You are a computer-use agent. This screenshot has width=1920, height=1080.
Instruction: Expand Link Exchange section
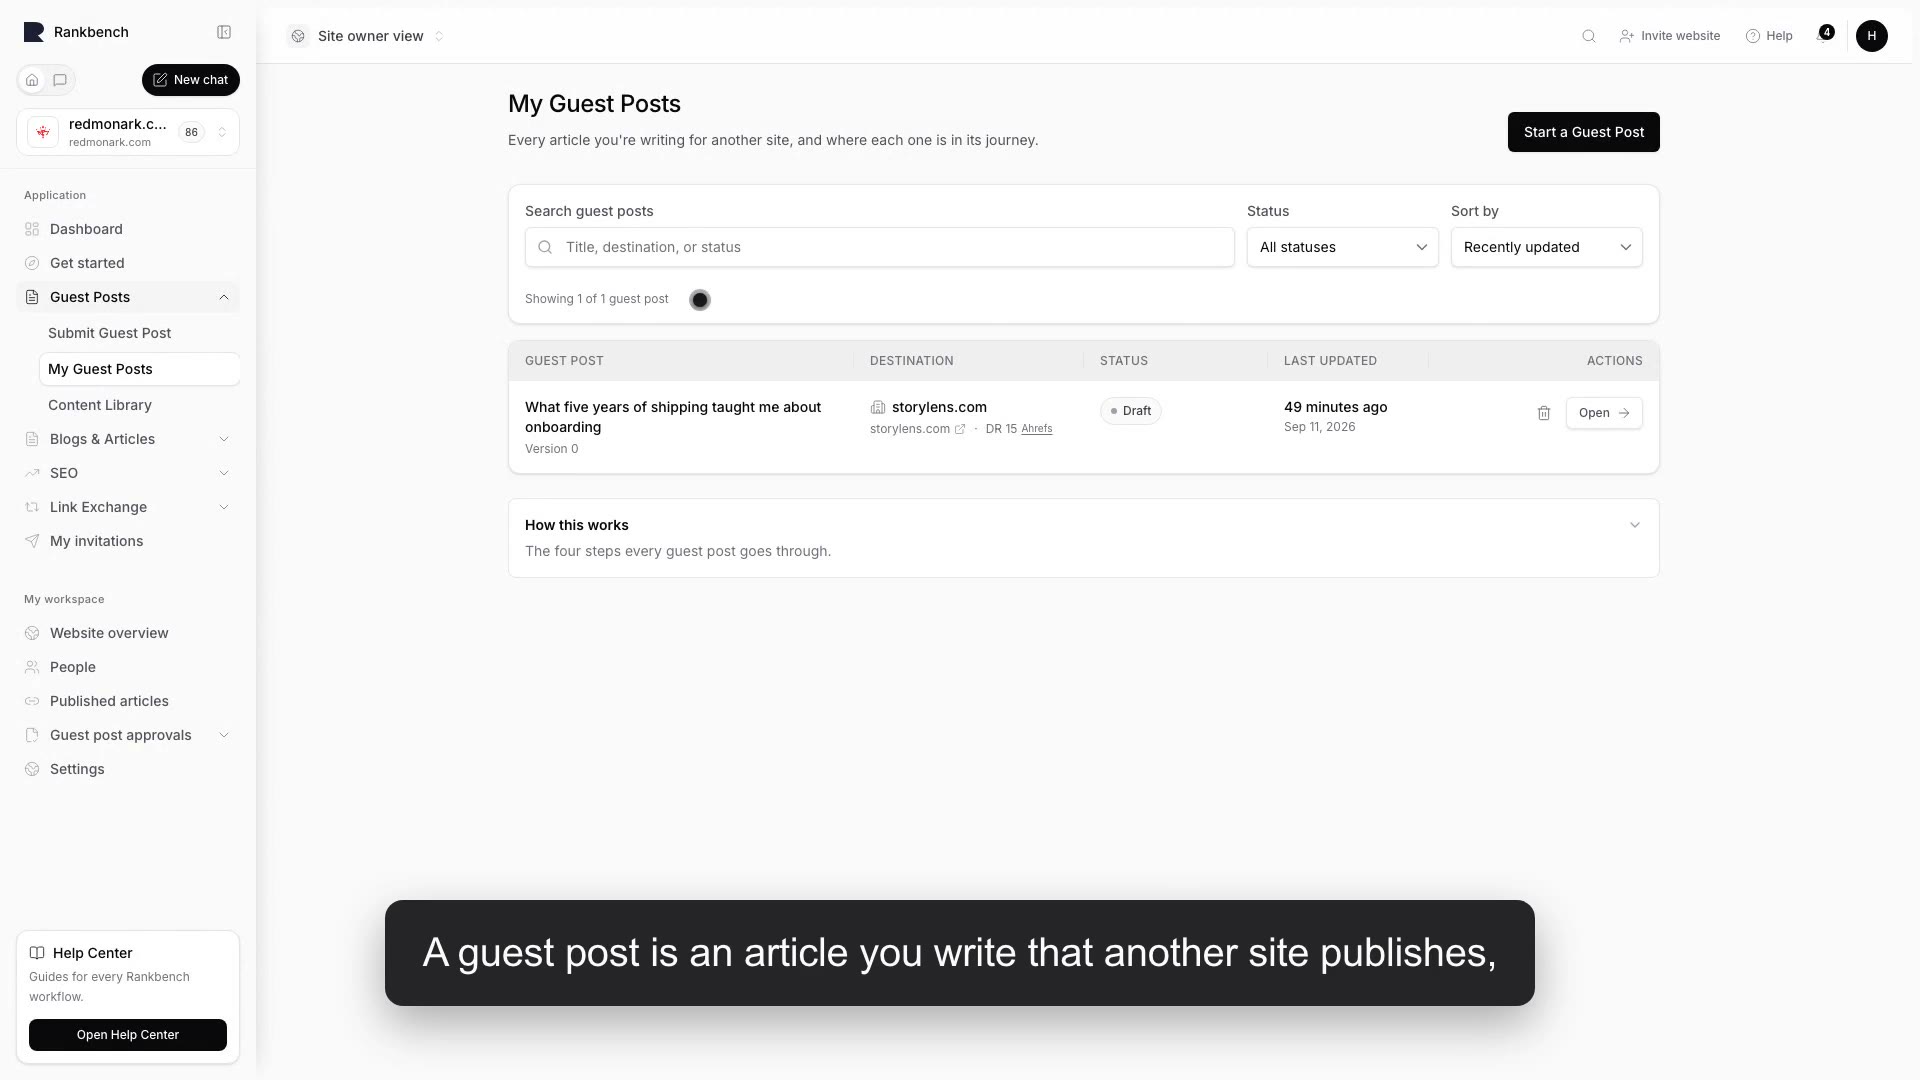coord(128,507)
